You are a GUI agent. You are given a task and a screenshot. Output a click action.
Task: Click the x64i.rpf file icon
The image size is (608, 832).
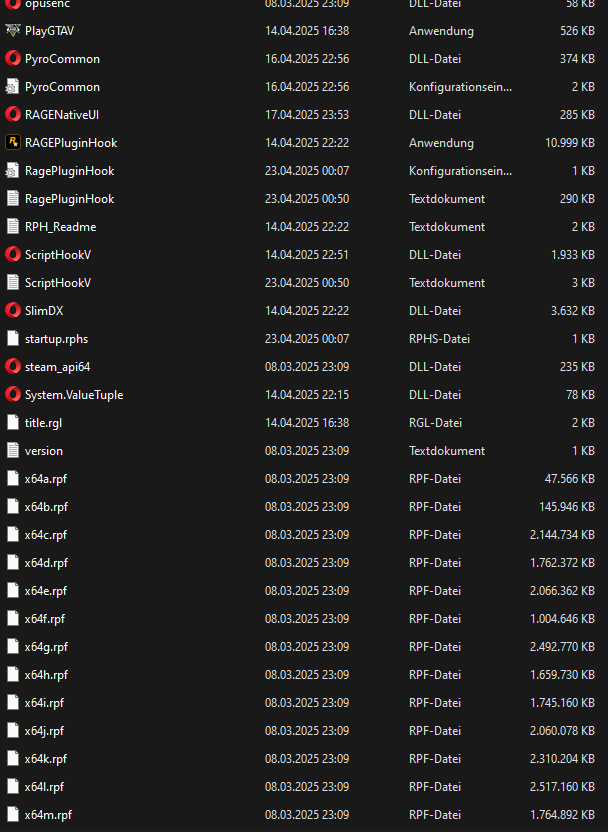tap(13, 703)
